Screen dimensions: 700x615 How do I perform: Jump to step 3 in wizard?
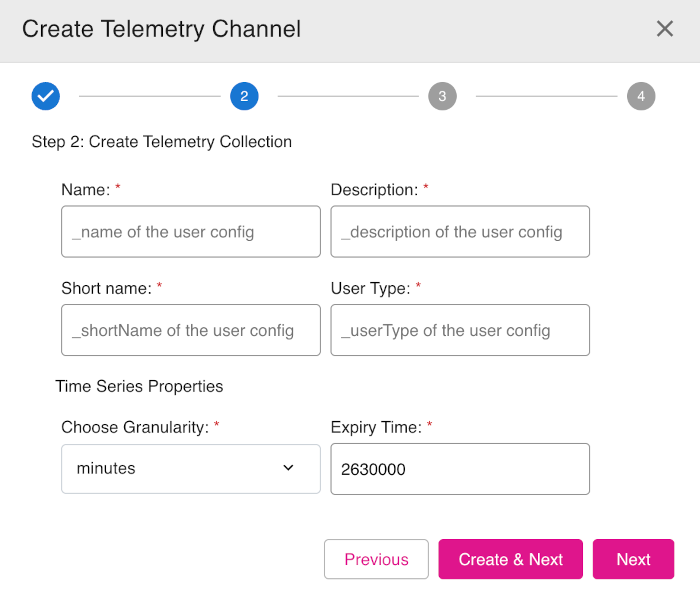click(x=442, y=96)
